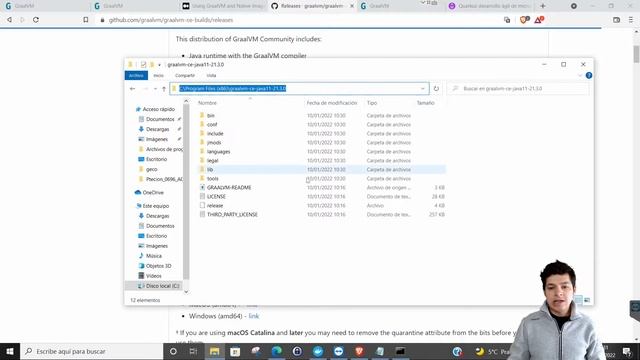The height and width of the screenshot is (360, 640).
Task: Open Microsoft Edge from taskbar
Action: (x=277, y=351)
